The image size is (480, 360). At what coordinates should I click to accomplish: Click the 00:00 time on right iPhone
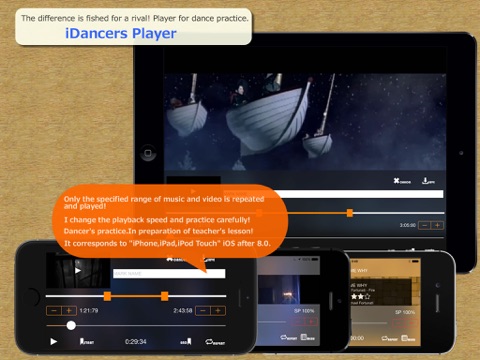(x=357, y=338)
